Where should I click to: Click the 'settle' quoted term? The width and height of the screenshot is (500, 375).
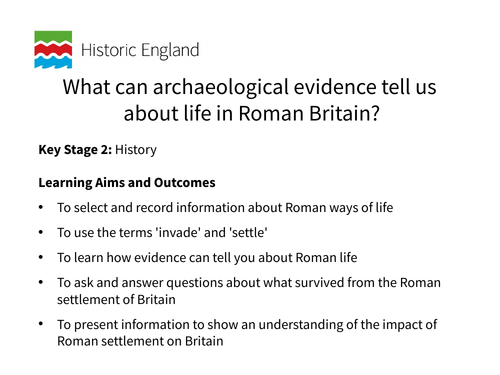click(x=248, y=232)
